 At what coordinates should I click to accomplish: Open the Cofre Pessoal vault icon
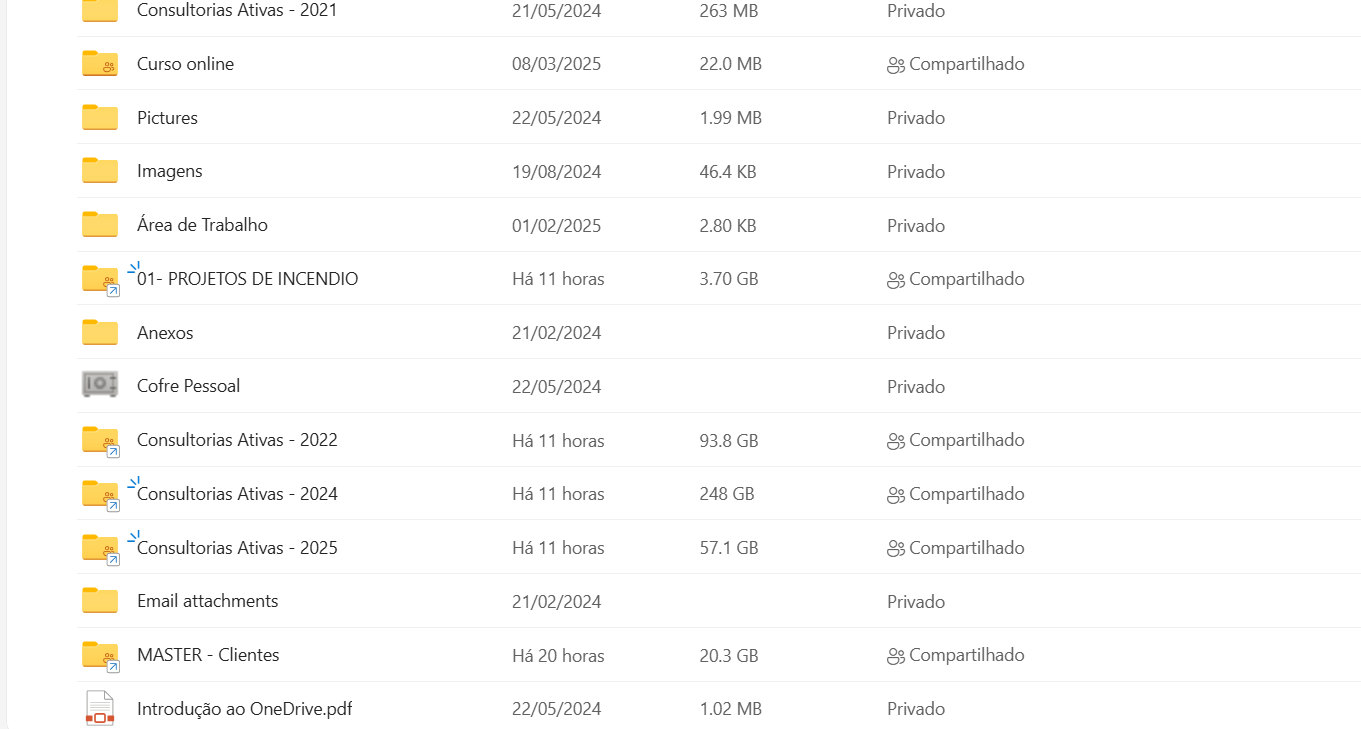coord(100,385)
